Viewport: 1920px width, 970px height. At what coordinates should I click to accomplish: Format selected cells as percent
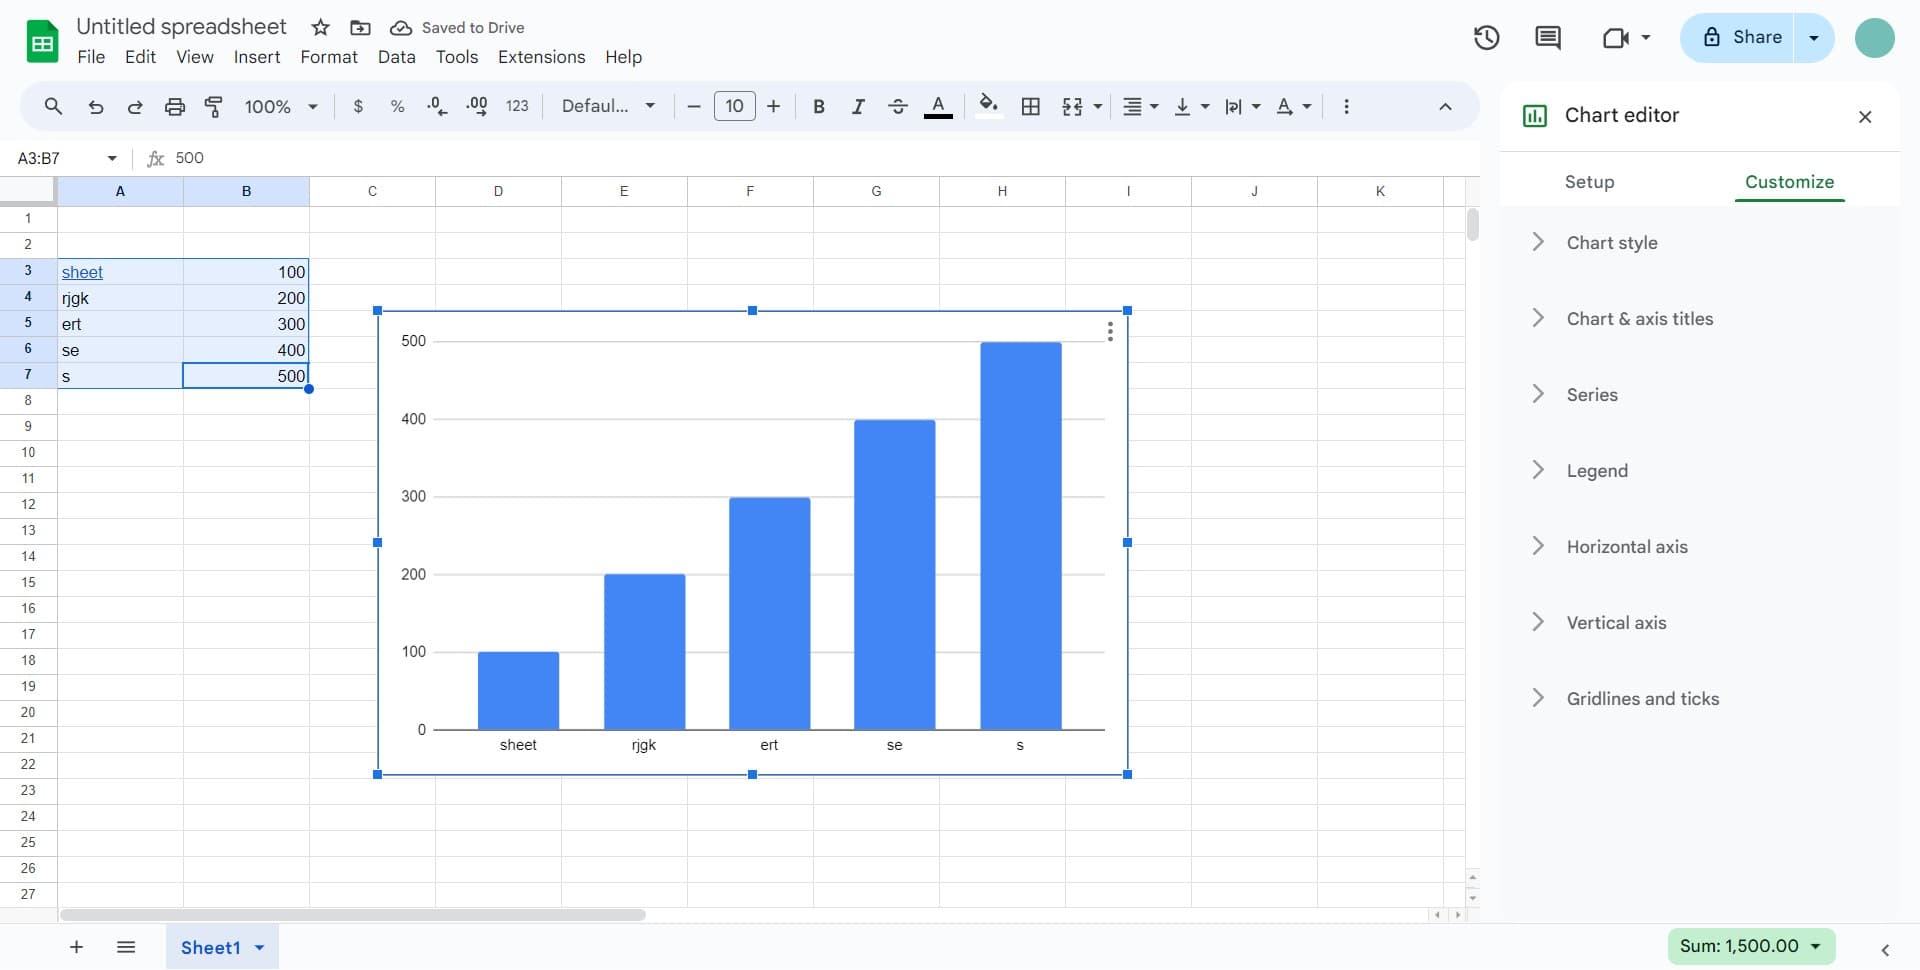(397, 106)
